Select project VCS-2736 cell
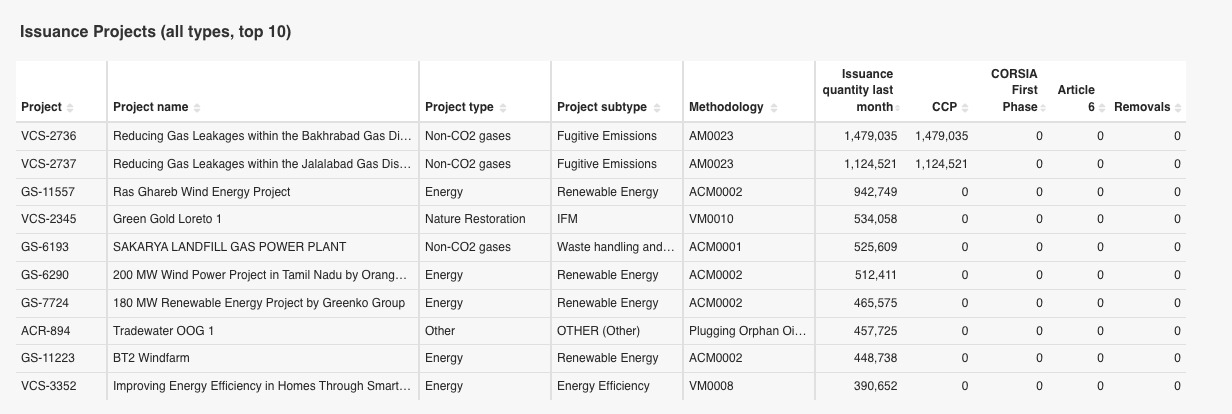The width and height of the screenshot is (1232, 414). [x=41, y=136]
